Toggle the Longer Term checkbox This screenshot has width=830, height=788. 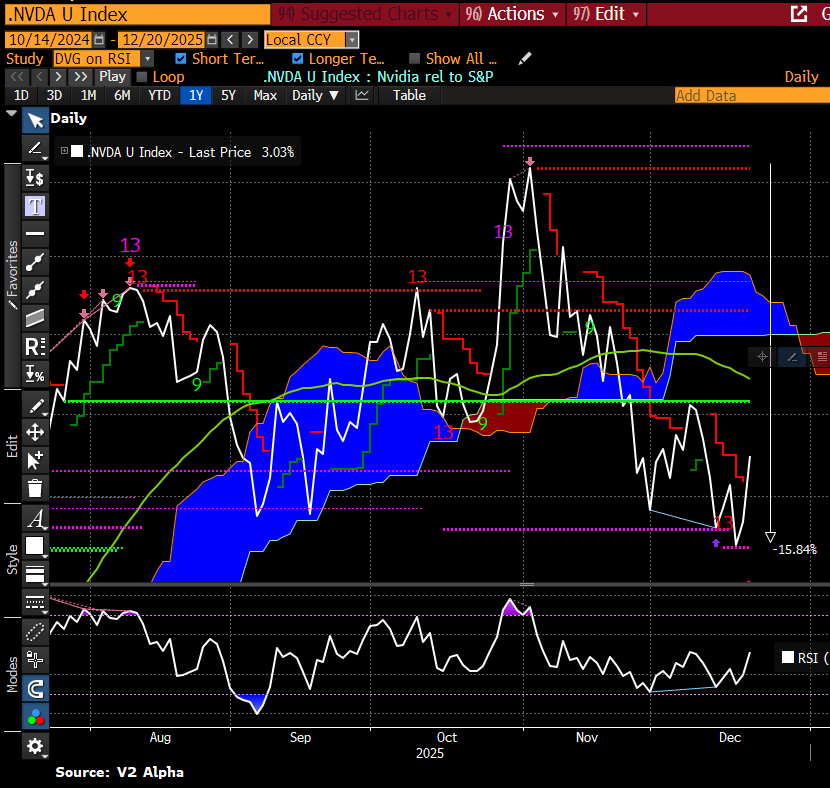tap(297, 59)
